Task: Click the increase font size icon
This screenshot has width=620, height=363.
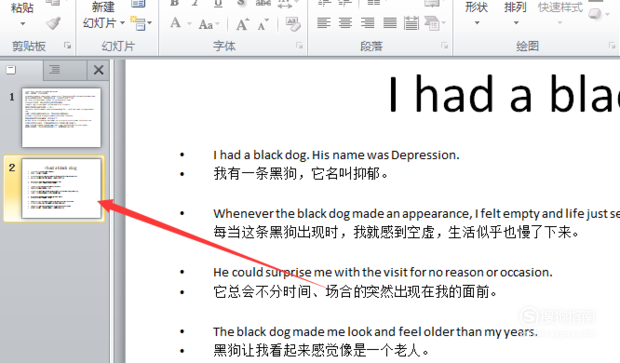Action: coord(242,25)
